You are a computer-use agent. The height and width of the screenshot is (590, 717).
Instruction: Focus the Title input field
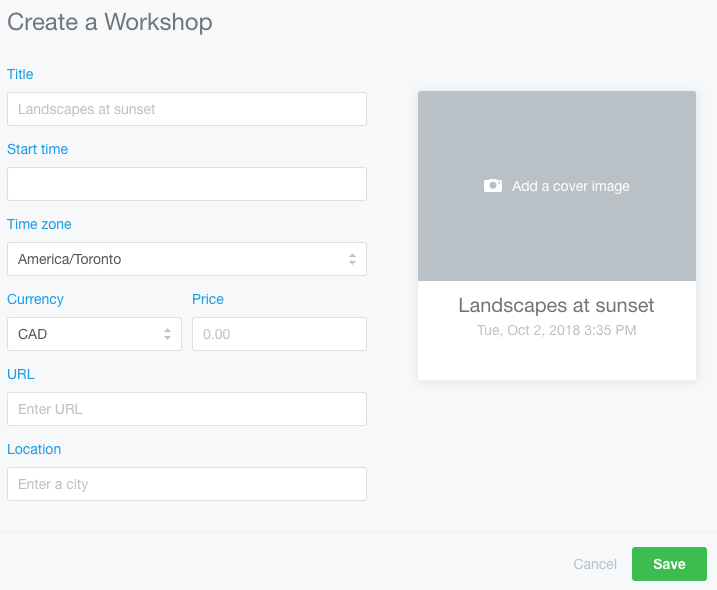point(187,109)
